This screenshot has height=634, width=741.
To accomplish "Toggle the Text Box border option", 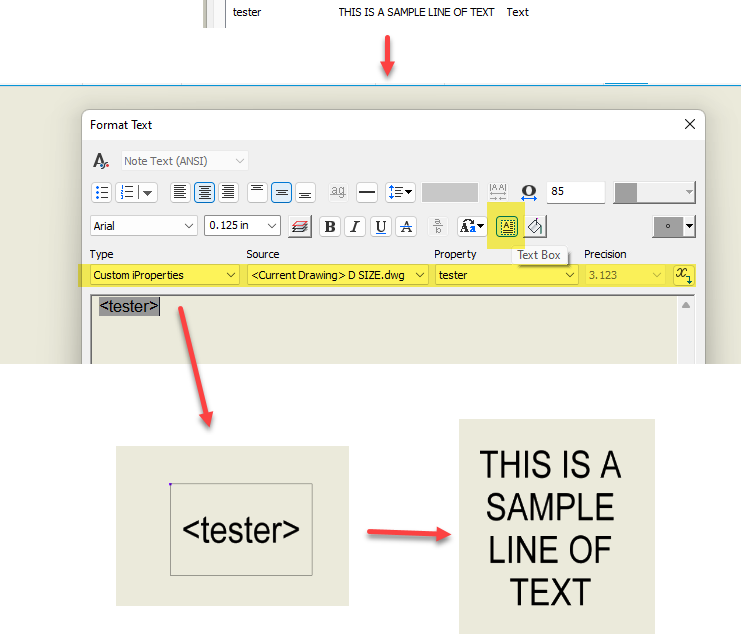I will point(507,227).
